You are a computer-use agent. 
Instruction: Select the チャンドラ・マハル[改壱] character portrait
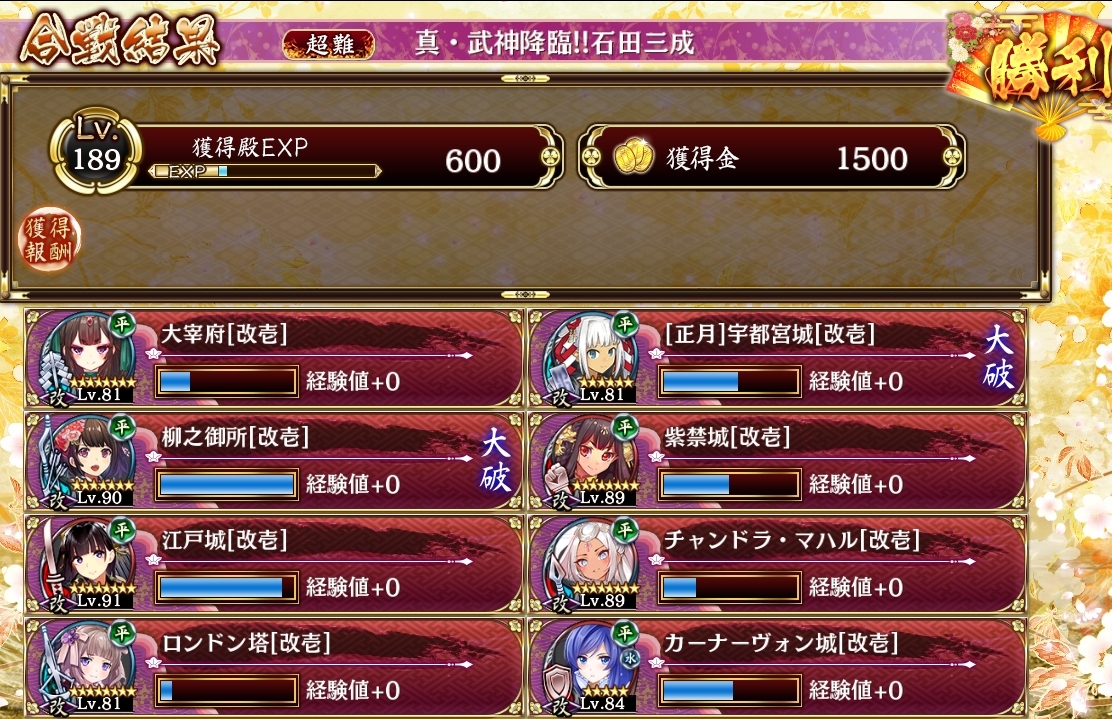point(589,564)
